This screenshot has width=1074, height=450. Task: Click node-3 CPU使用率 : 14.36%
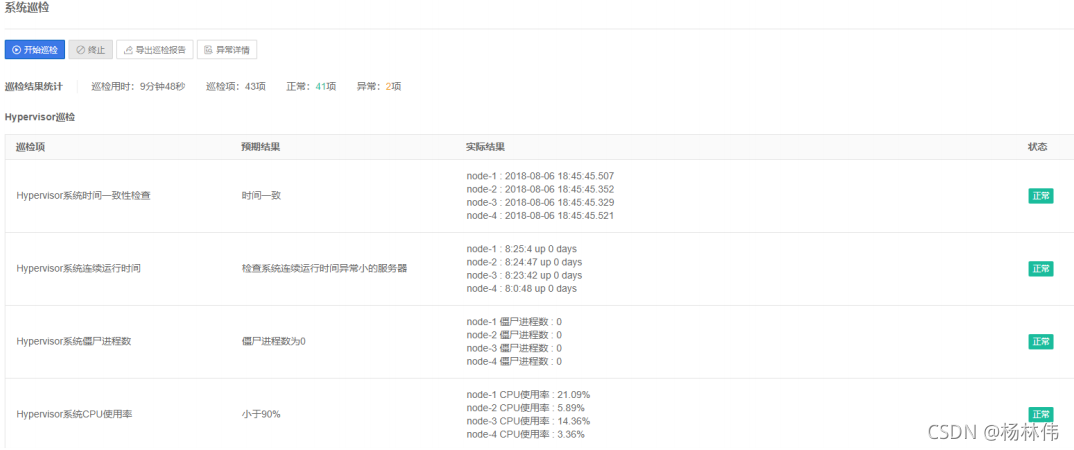[528, 421]
